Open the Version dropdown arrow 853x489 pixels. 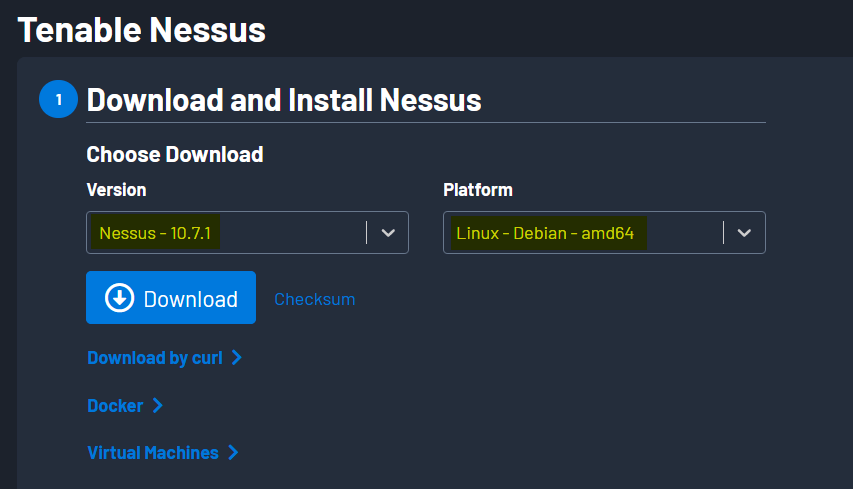389,233
